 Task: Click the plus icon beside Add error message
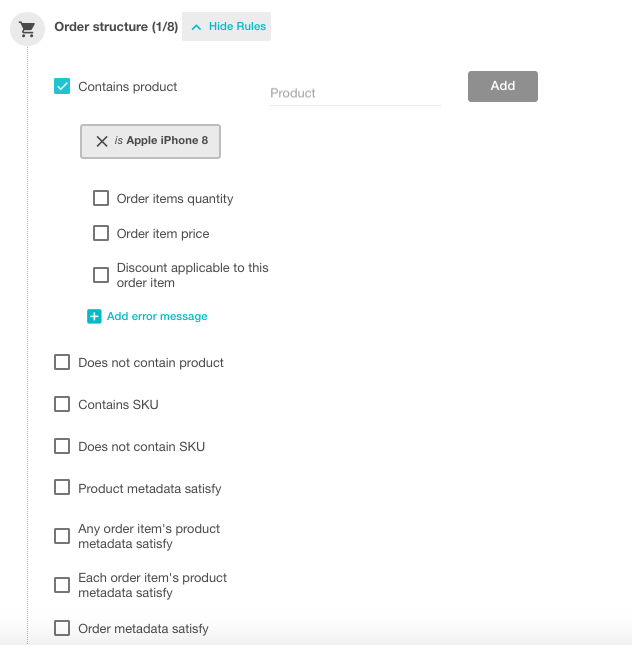click(x=94, y=317)
